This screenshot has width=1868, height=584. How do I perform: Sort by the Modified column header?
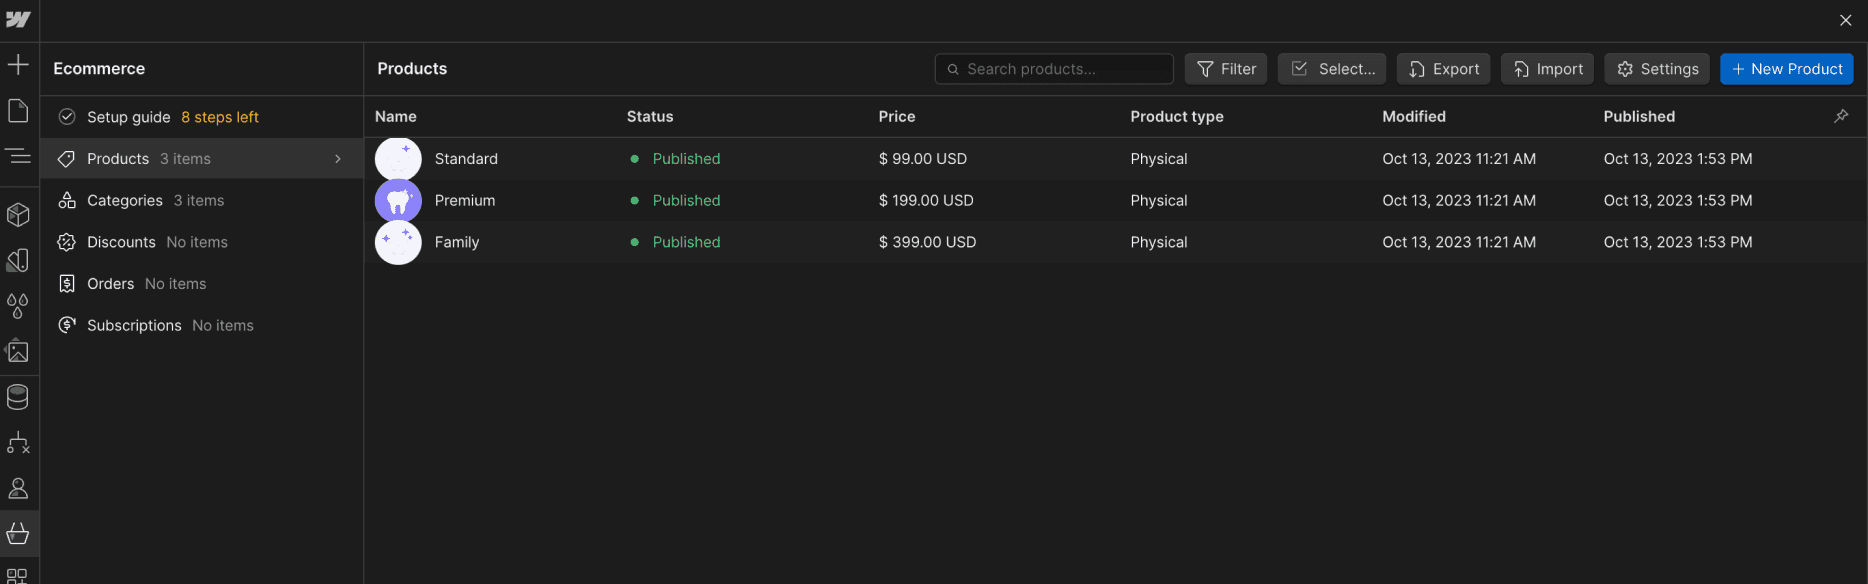pos(1414,116)
